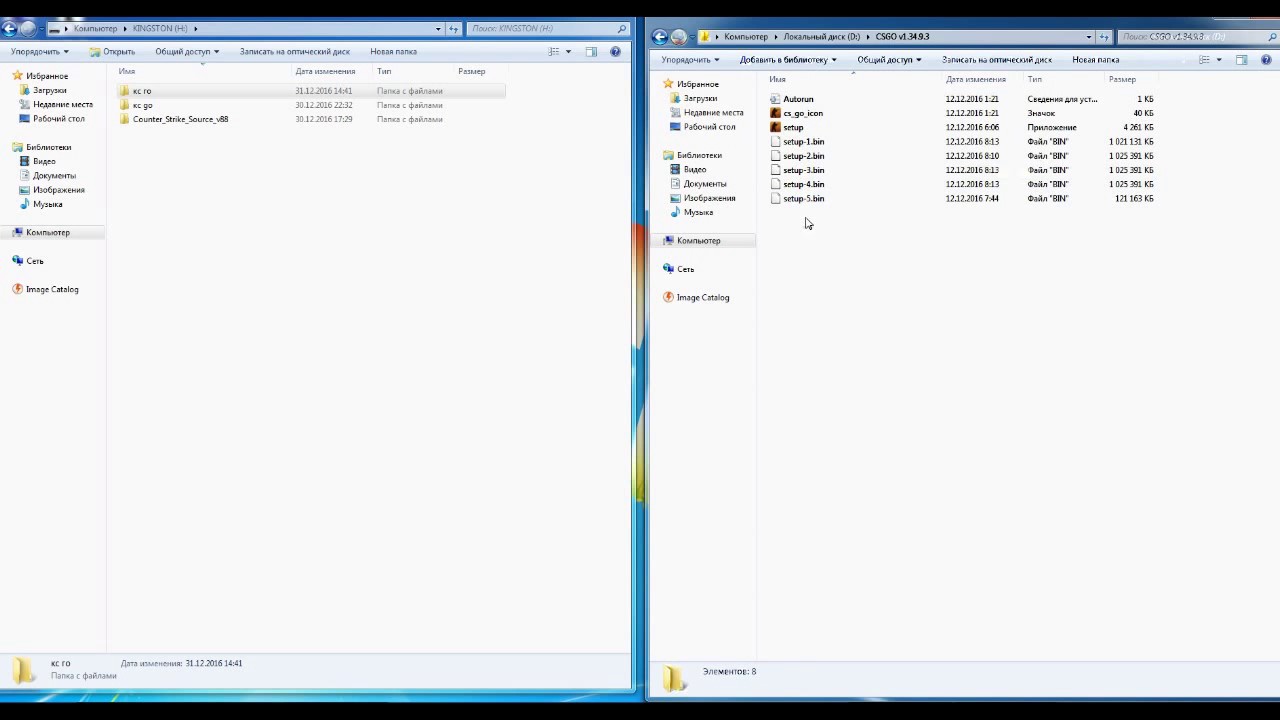Click help icon in the CSGO window toolbar
Screen dimensions: 1280x720
point(1266,60)
